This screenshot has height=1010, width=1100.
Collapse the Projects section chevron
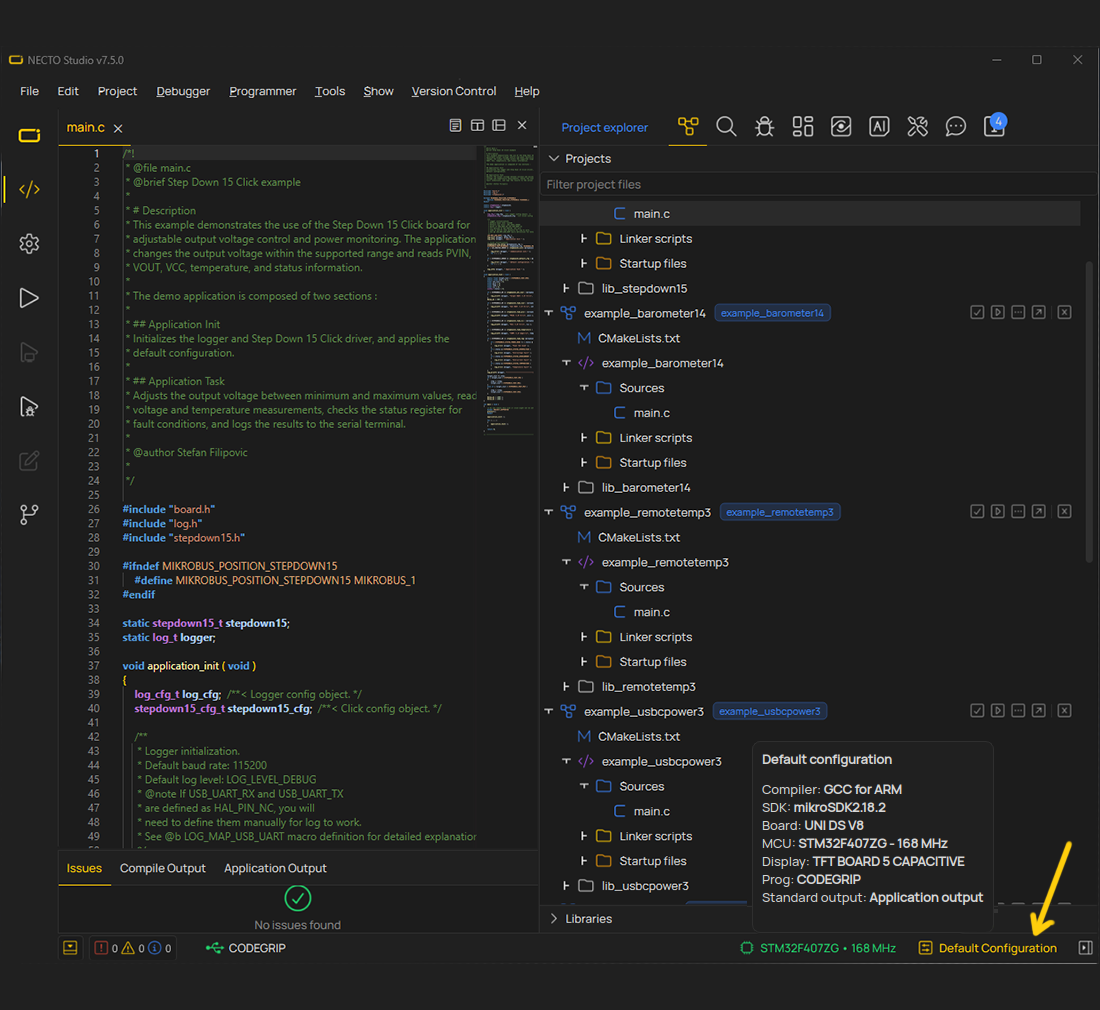point(554,159)
